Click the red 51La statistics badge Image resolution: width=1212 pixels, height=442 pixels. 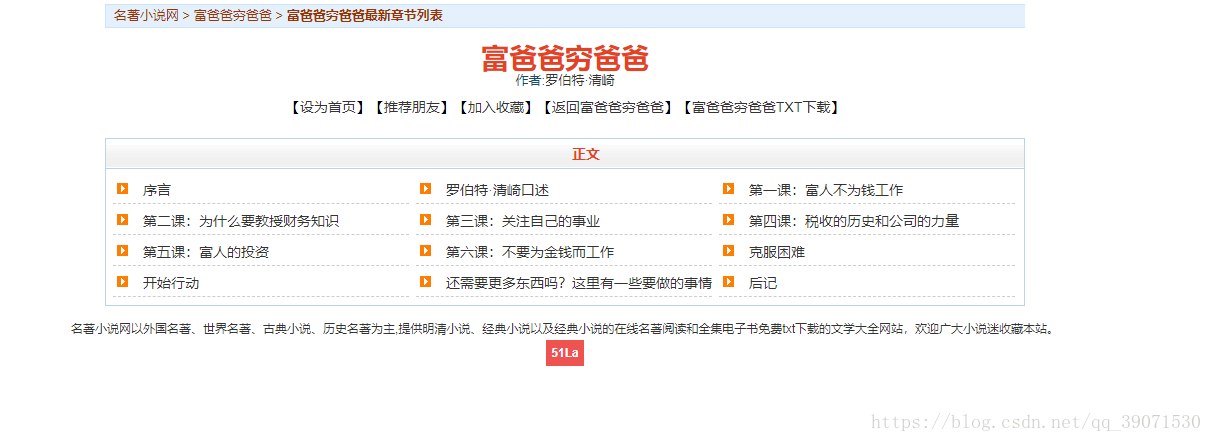(x=565, y=354)
